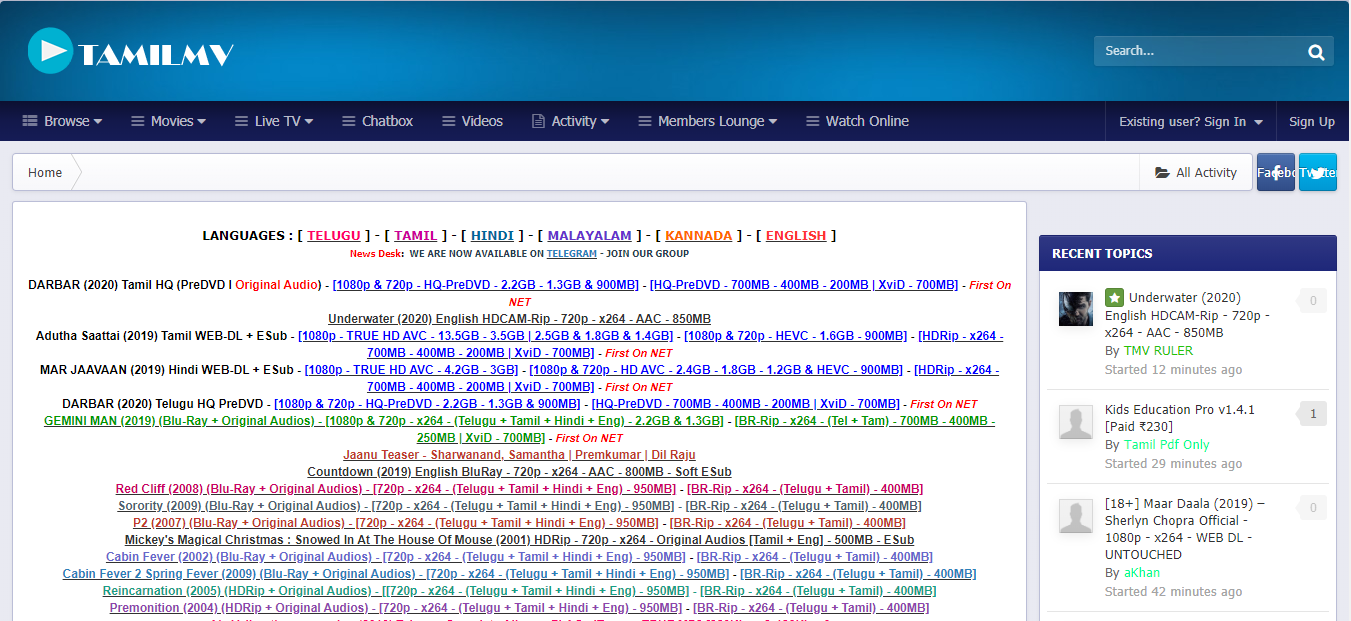
Task: Click the Members Lounge list icon
Action: (645, 121)
